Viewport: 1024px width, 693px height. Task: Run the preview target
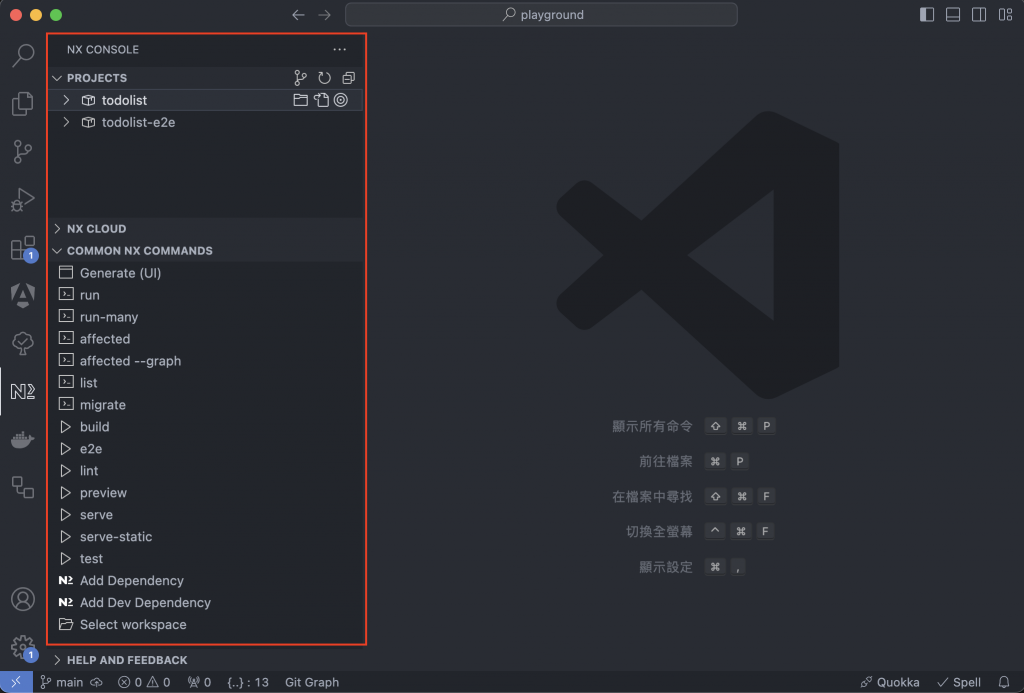206,492
